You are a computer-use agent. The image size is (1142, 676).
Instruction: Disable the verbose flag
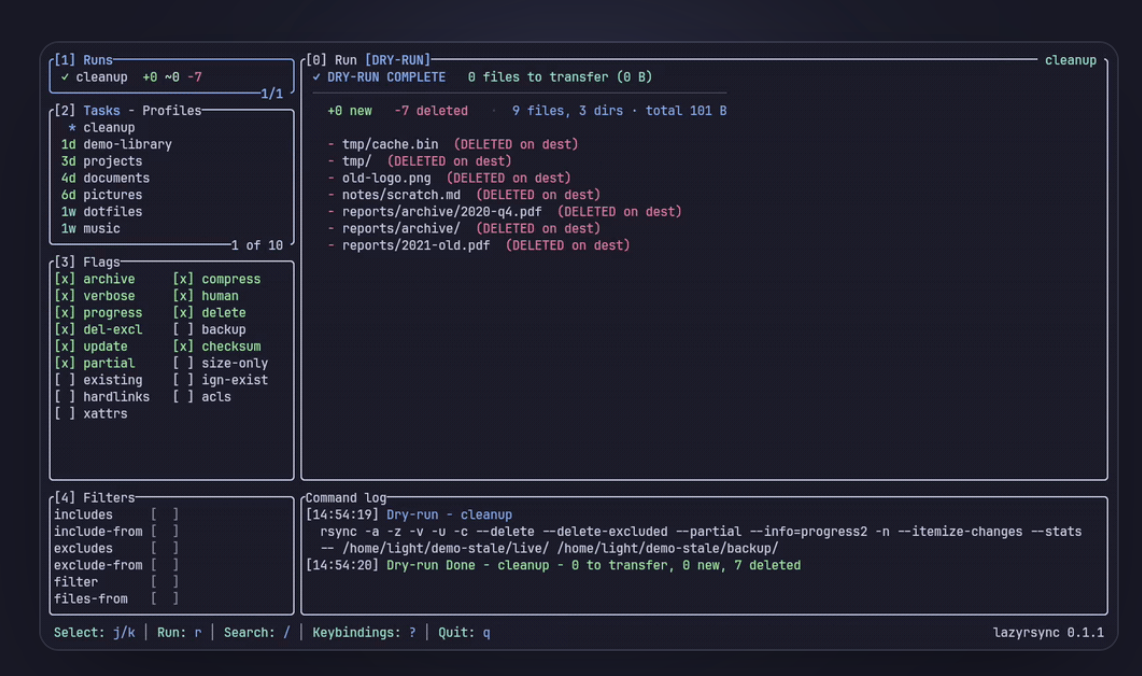65,296
